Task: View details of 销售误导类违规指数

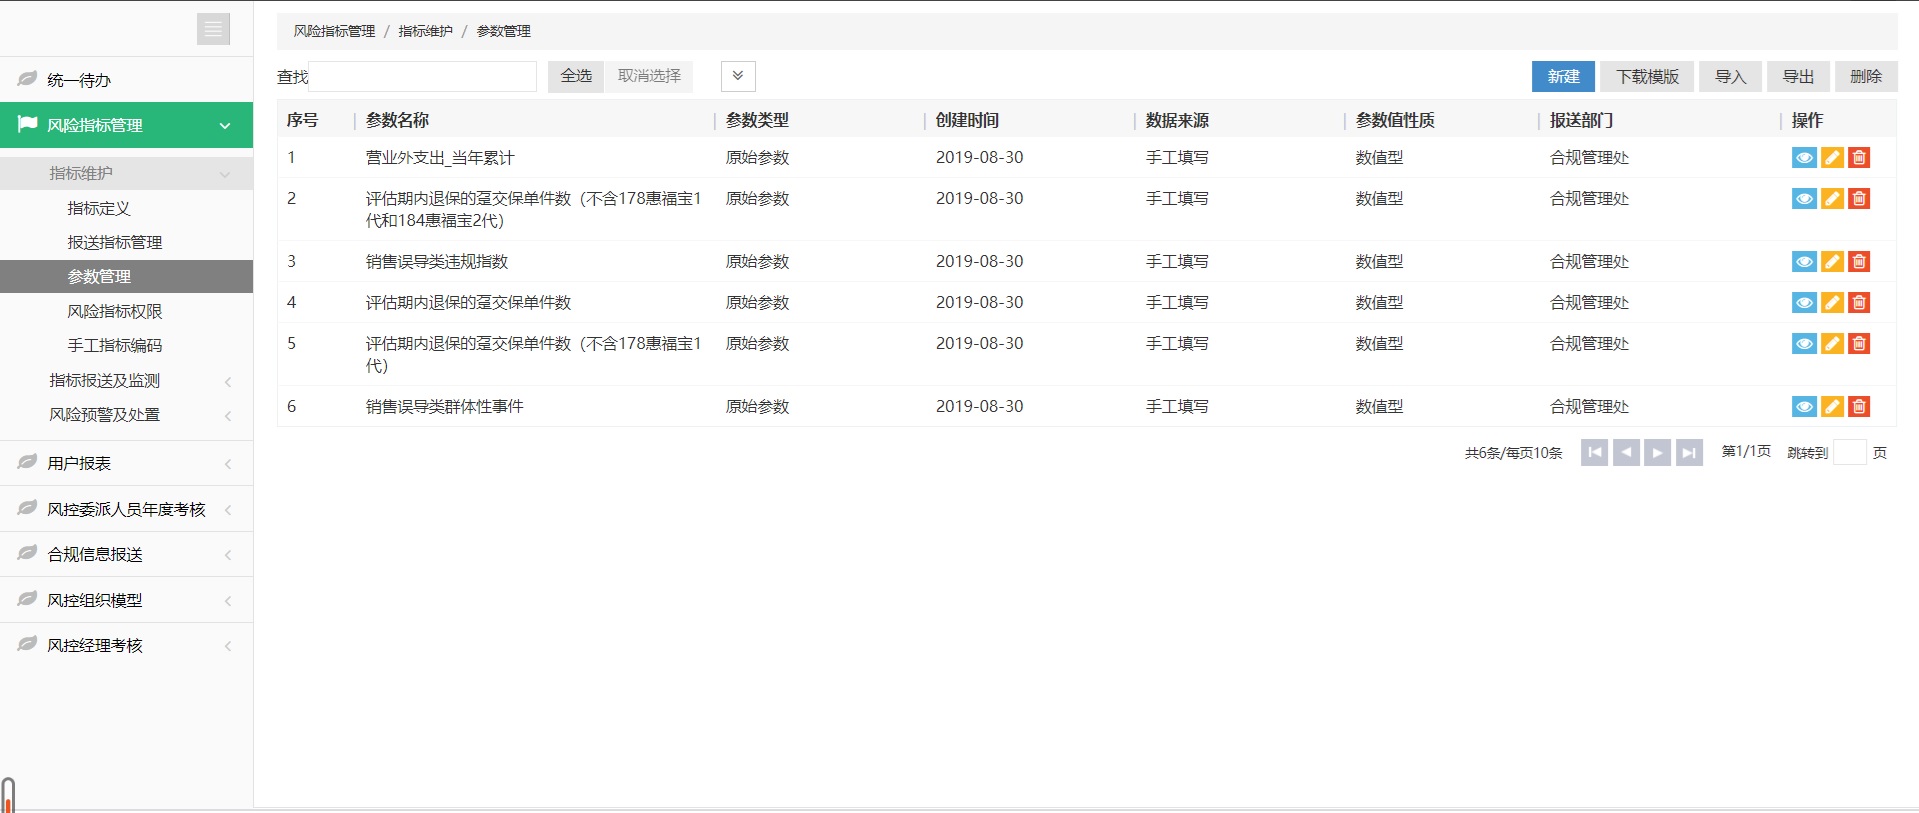Action: [1804, 262]
